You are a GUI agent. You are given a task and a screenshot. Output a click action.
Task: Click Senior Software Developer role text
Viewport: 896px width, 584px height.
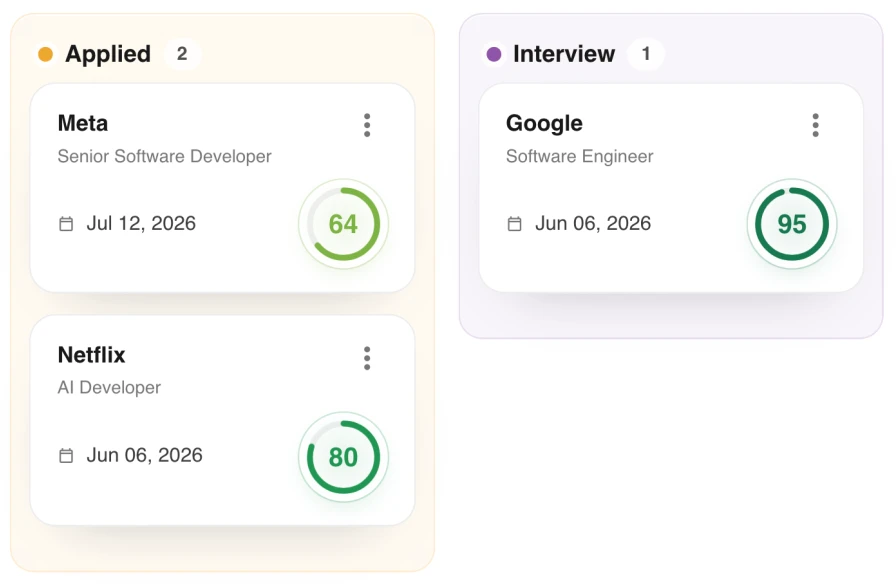point(165,156)
